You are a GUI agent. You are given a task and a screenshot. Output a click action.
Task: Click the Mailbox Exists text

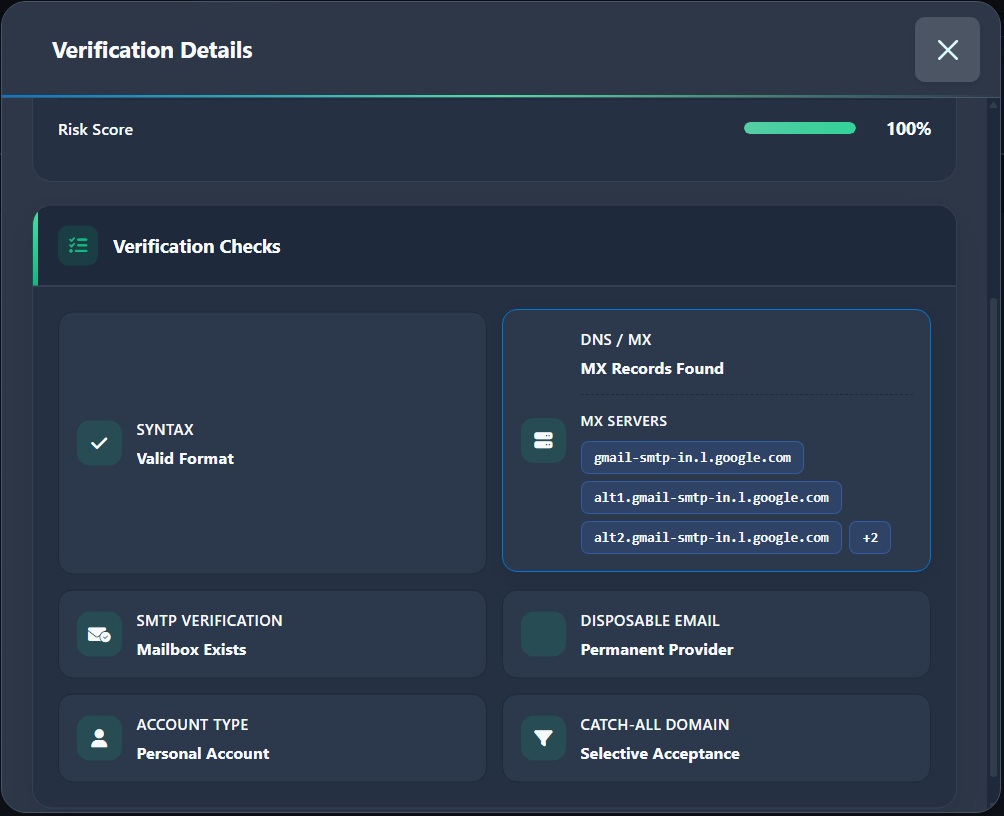(191, 649)
